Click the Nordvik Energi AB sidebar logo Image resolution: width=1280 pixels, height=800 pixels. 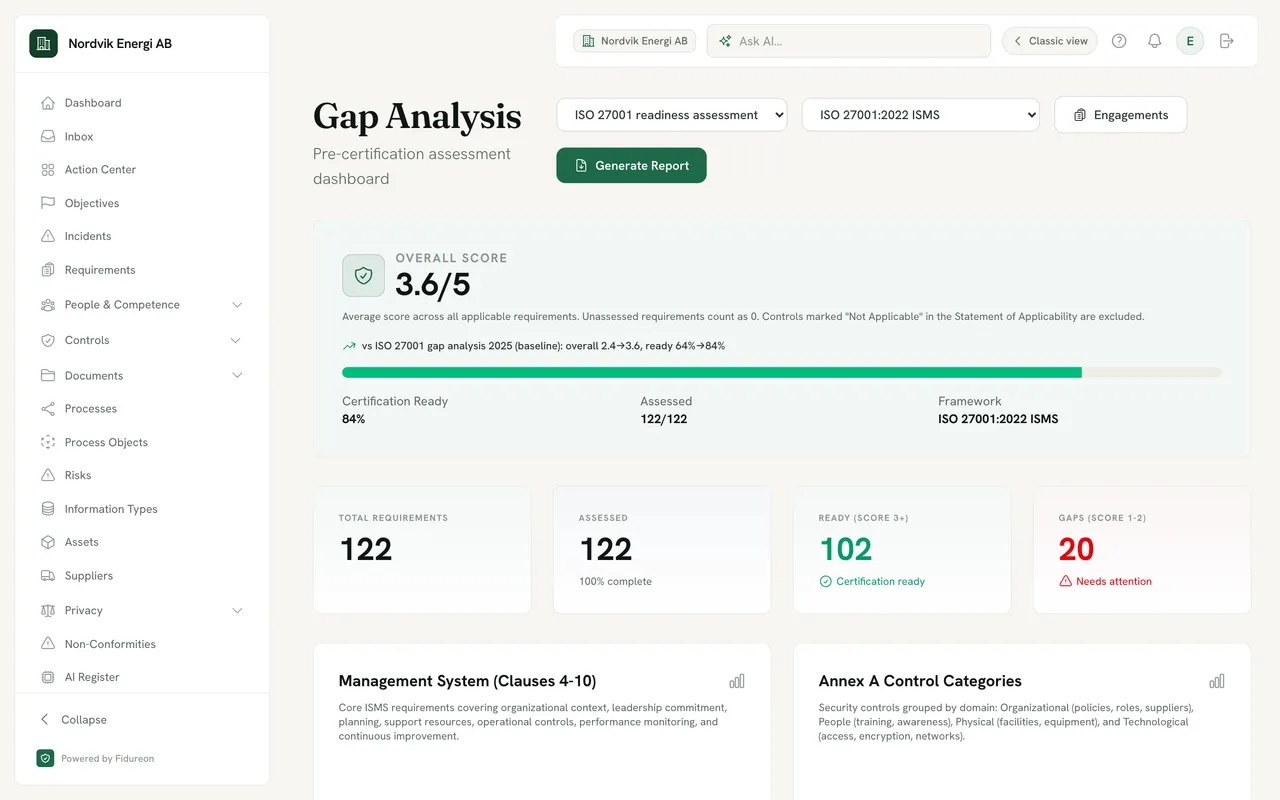point(43,44)
